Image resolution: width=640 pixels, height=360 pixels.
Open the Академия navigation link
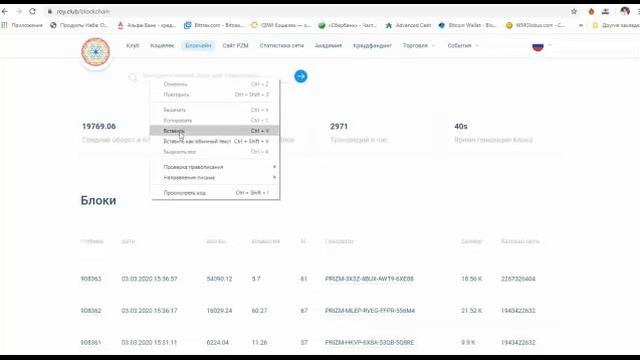[328, 46]
